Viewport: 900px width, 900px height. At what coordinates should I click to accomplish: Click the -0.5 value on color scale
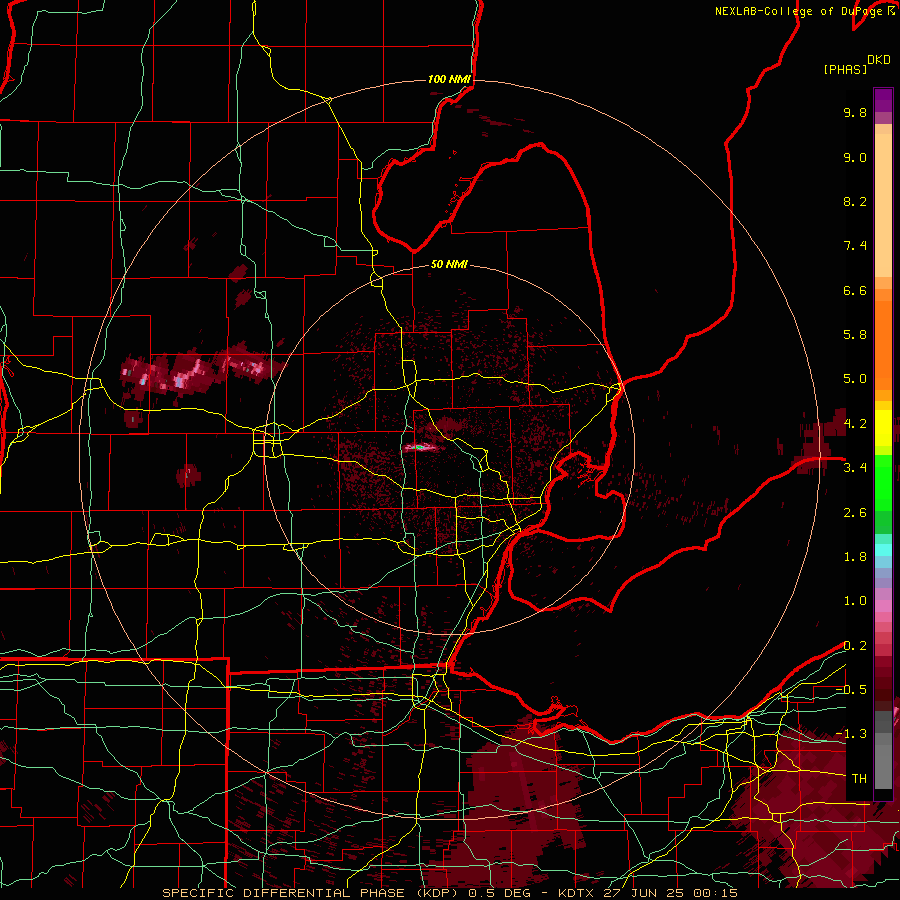[851, 690]
